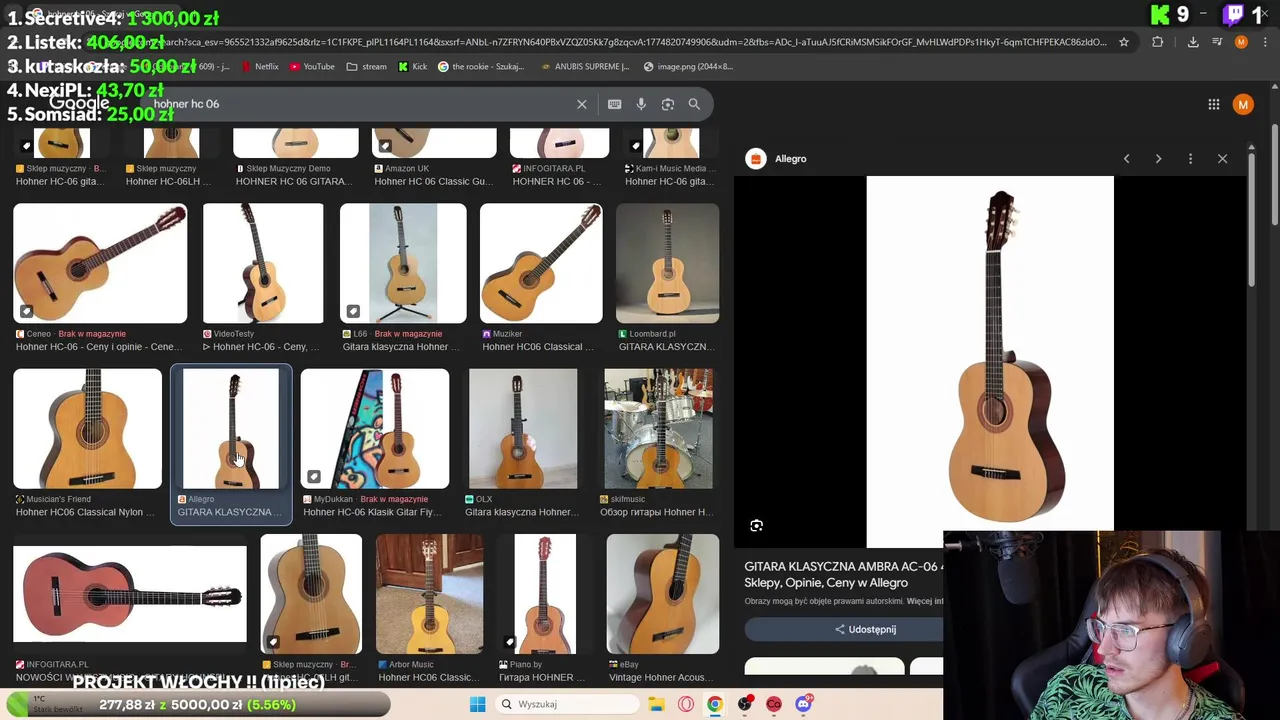Open the preview panel three-dot menu
Viewport: 1280px width, 720px height.
point(1190,159)
